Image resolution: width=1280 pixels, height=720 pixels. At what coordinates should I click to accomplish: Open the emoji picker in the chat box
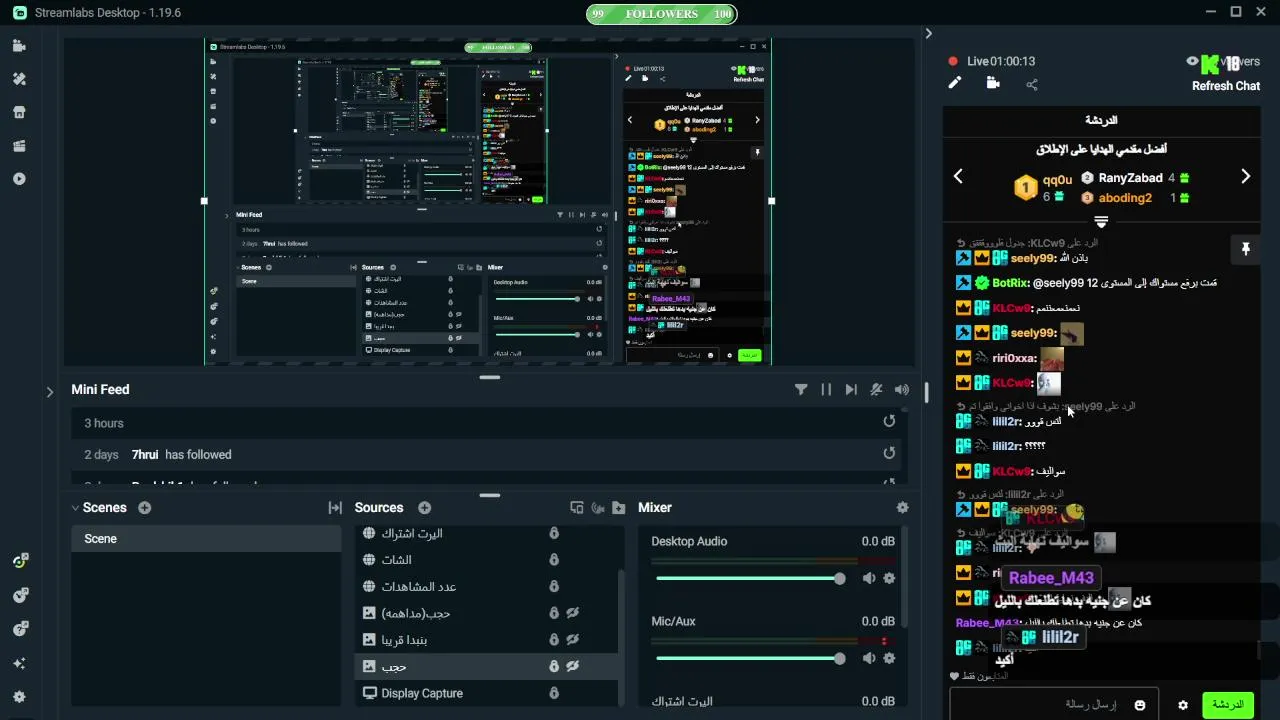(1140, 705)
